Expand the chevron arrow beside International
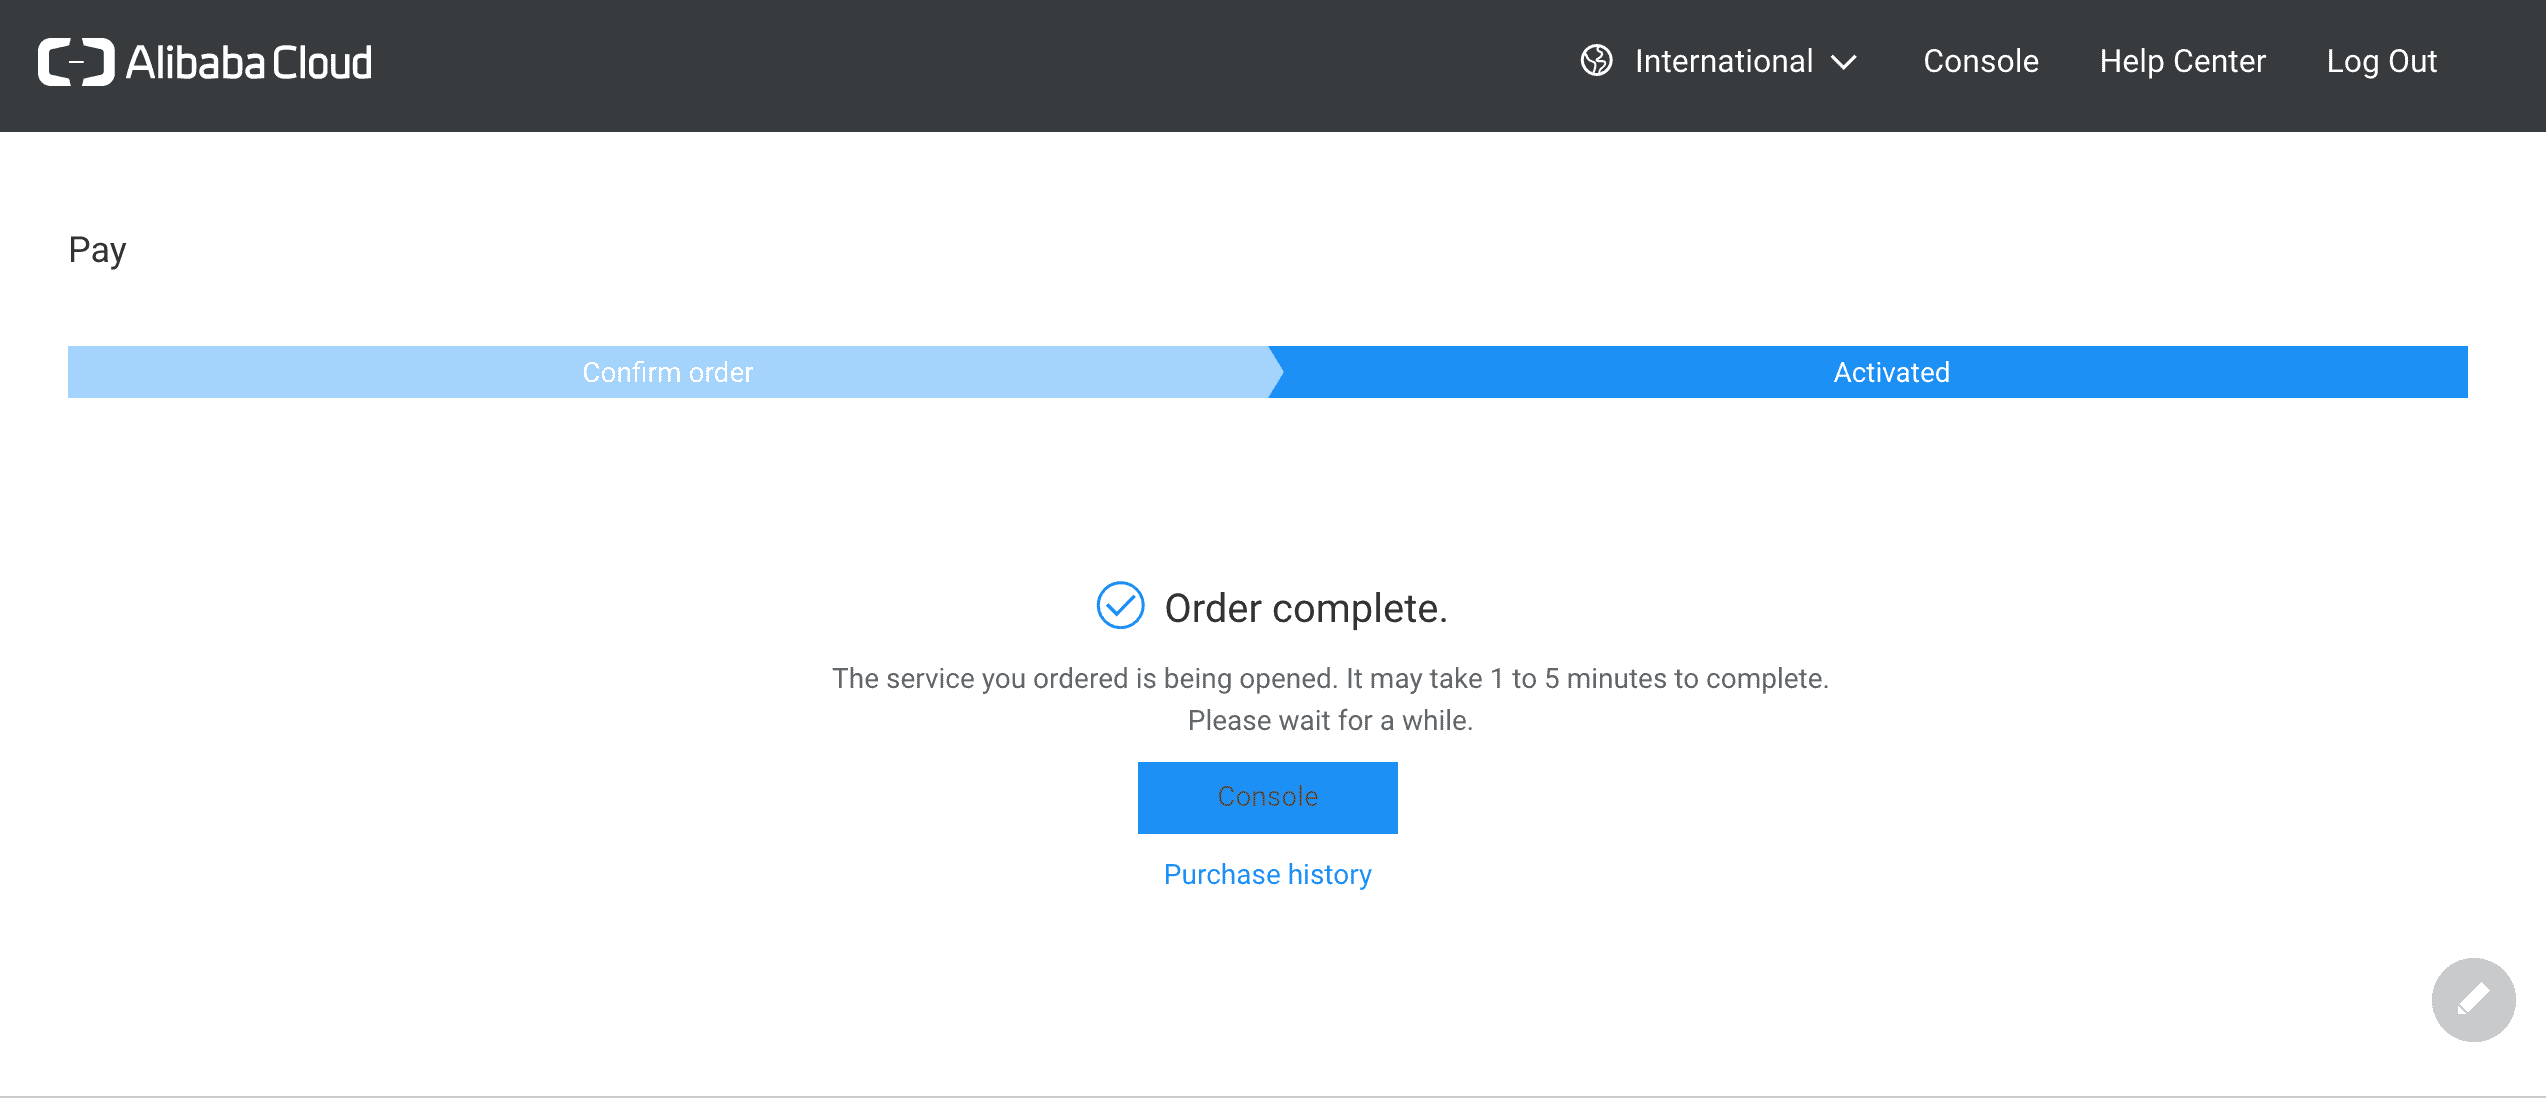The image size is (2546, 1098). tap(1844, 63)
